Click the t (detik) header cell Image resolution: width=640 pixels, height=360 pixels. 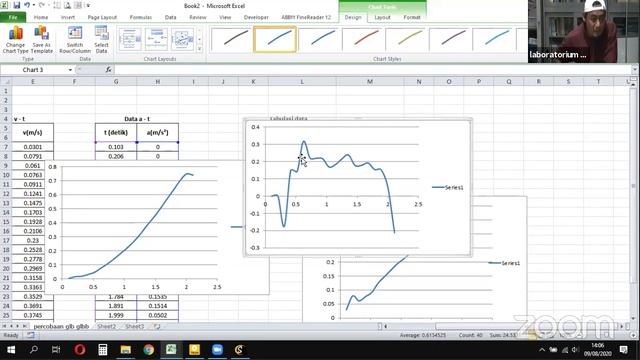tap(116, 132)
